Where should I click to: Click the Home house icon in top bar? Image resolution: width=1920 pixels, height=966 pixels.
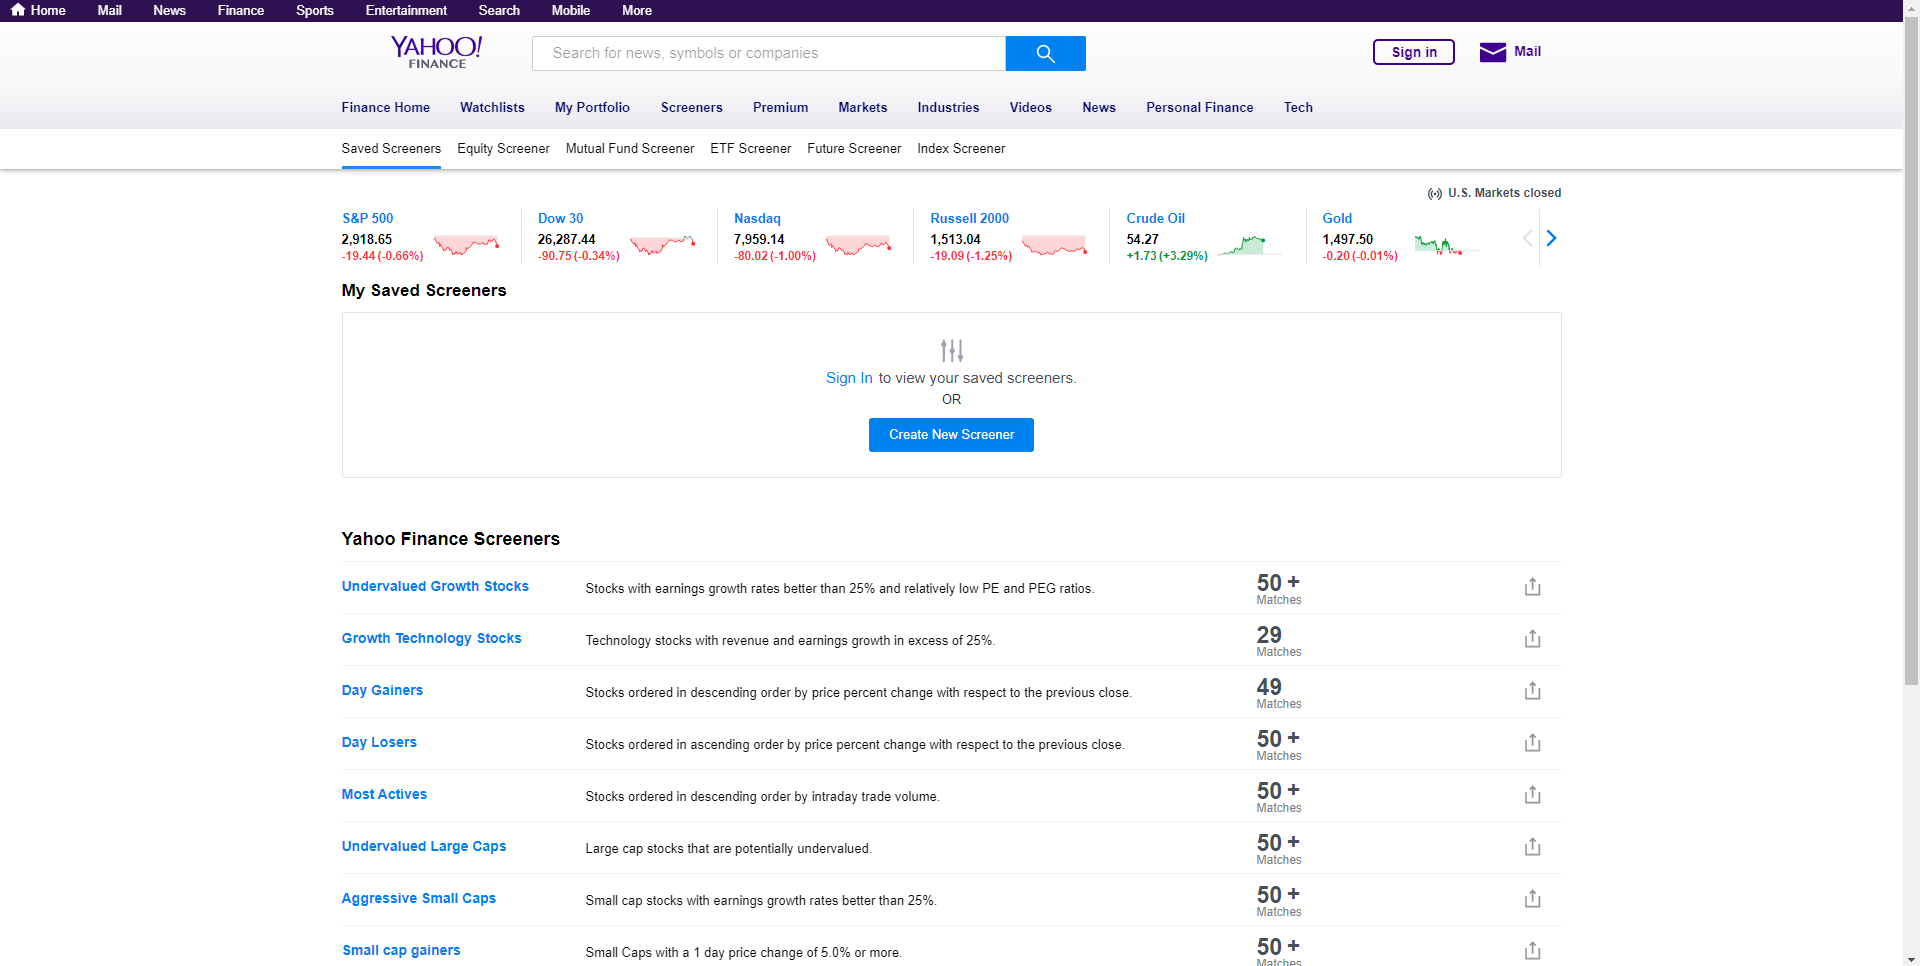point(18,10)
